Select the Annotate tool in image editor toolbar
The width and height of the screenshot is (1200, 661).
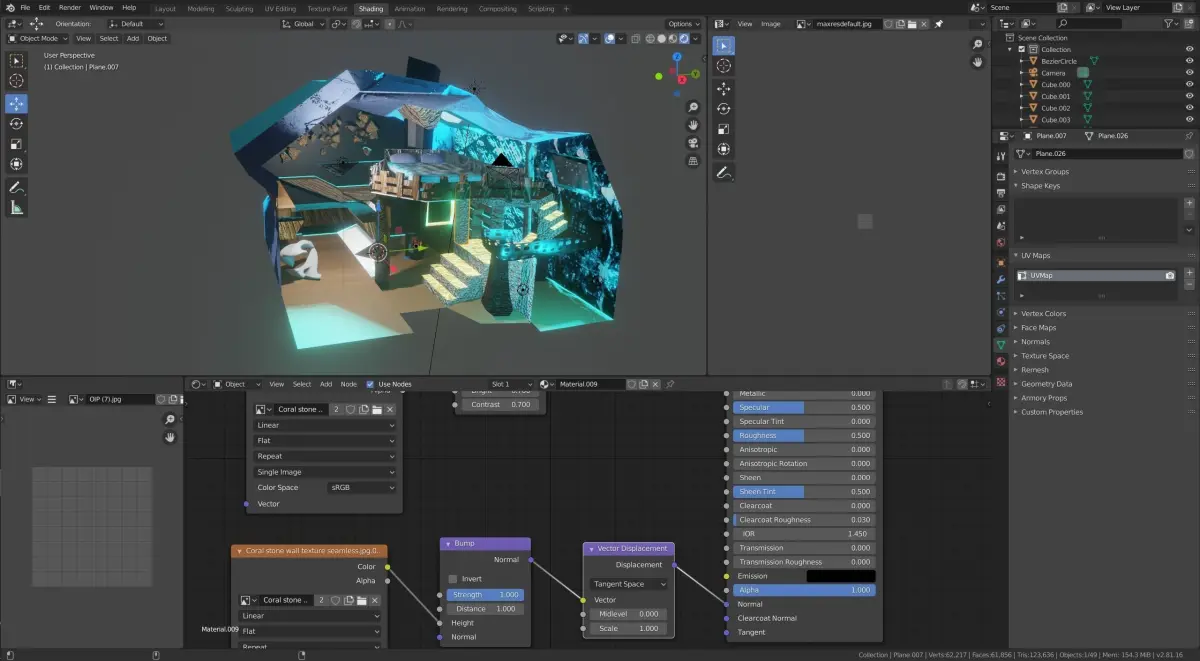[x=723, y=172]
